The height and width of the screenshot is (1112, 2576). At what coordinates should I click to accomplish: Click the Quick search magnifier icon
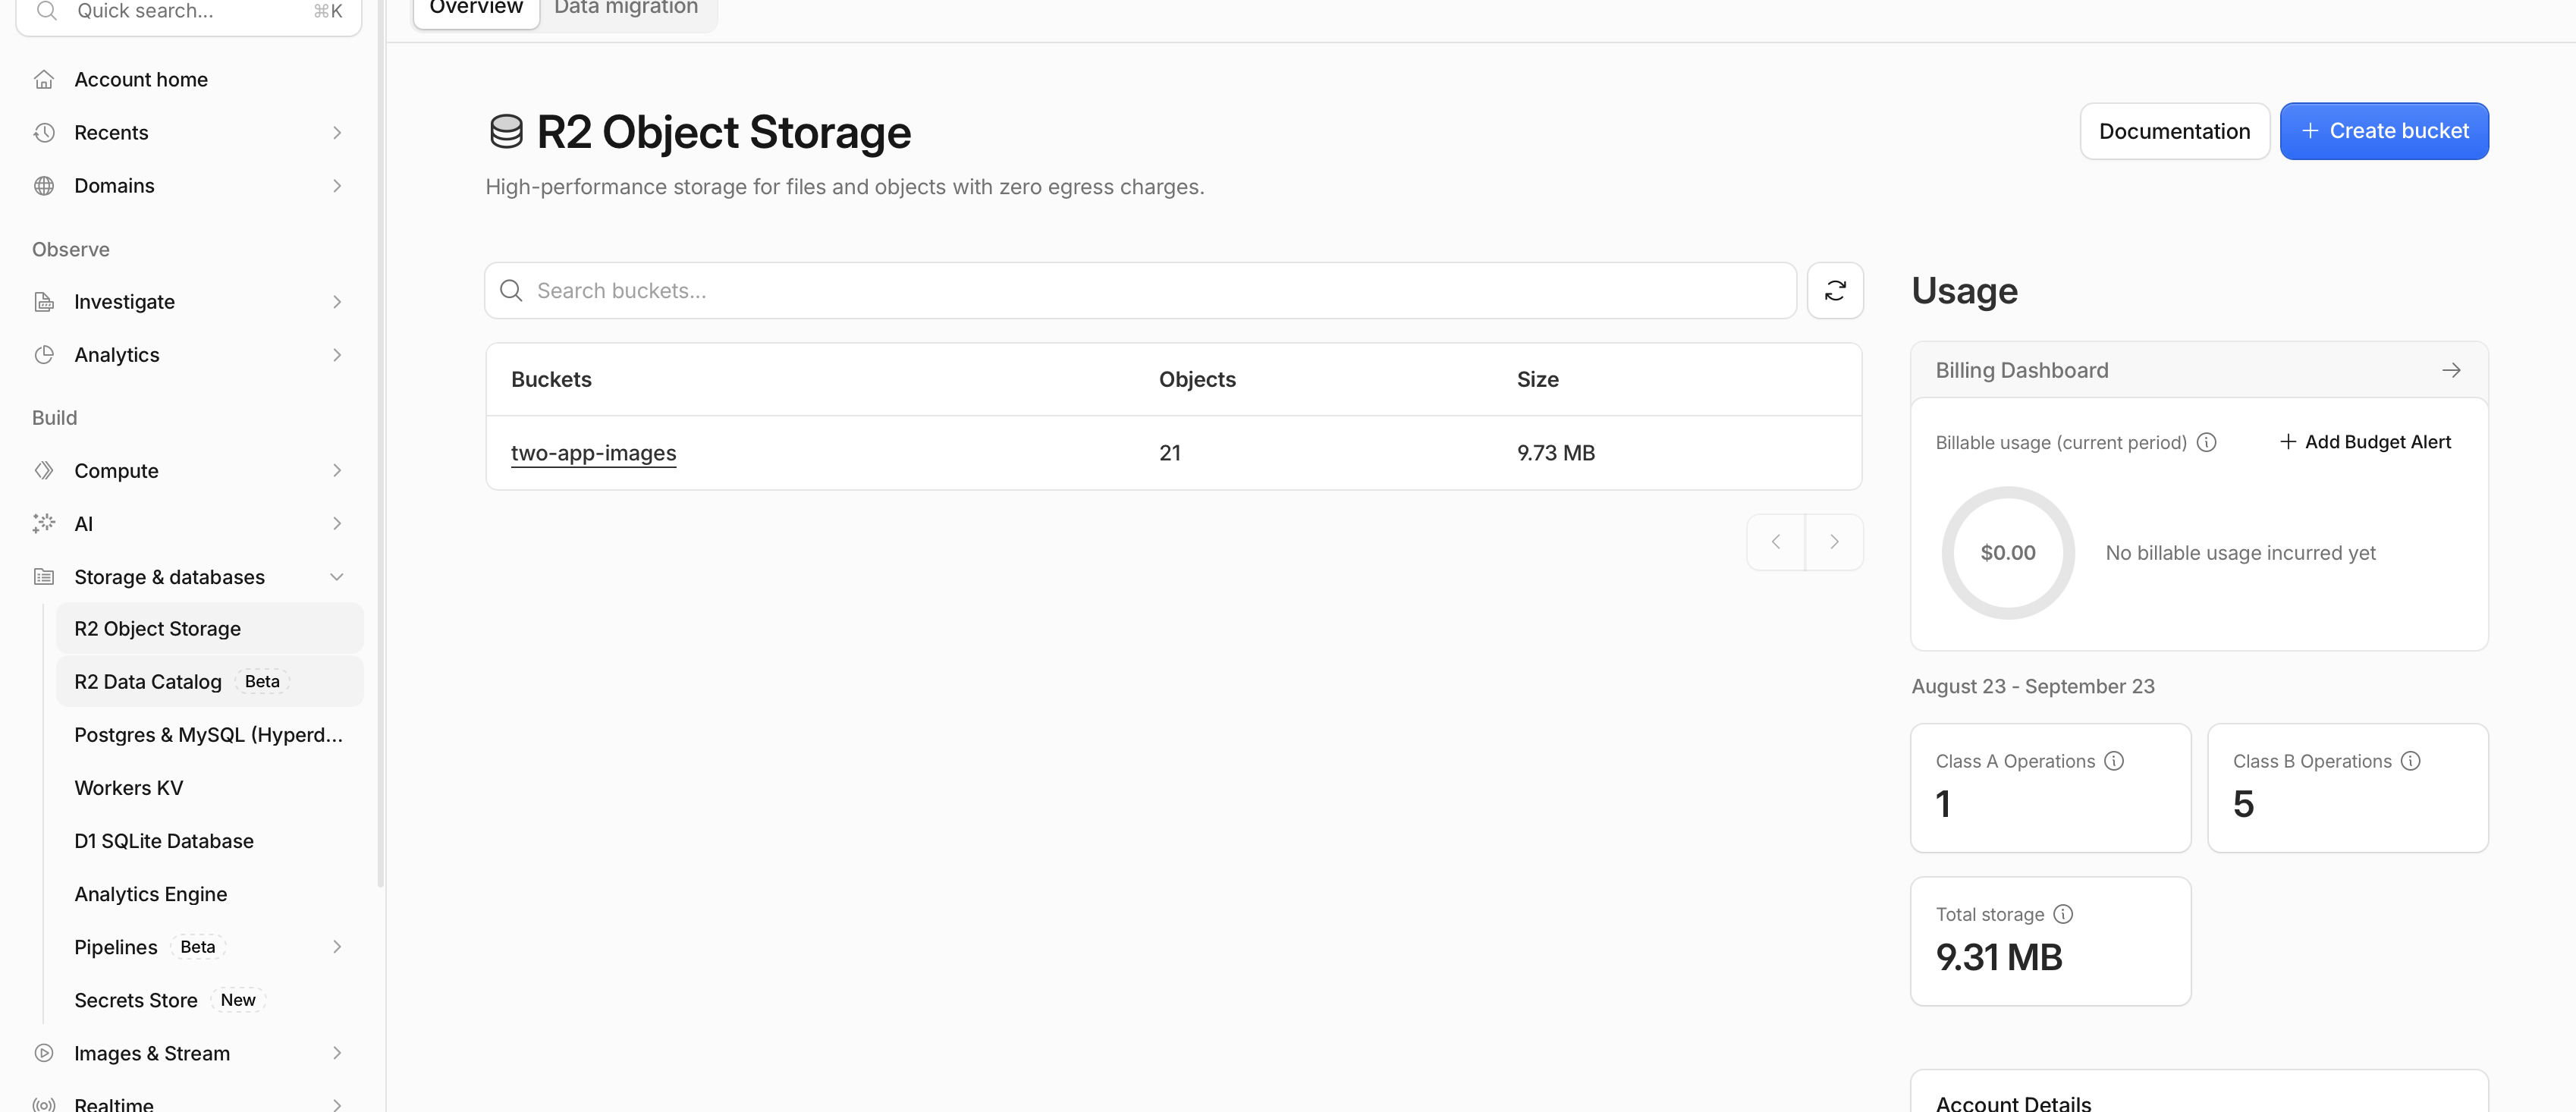pyautogui.click(x=46, y=11)
